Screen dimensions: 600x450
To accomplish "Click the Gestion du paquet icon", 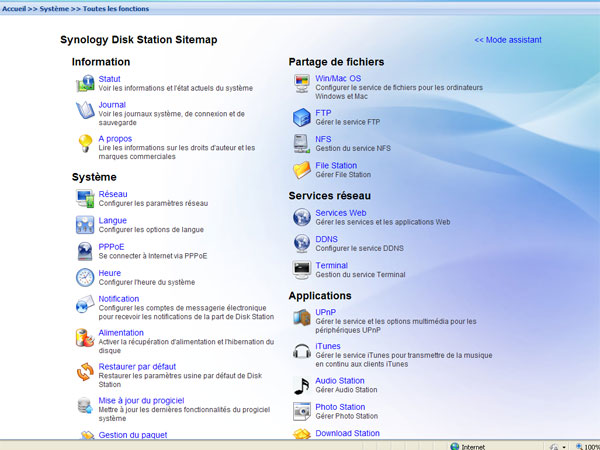I will tap(87, 435).
